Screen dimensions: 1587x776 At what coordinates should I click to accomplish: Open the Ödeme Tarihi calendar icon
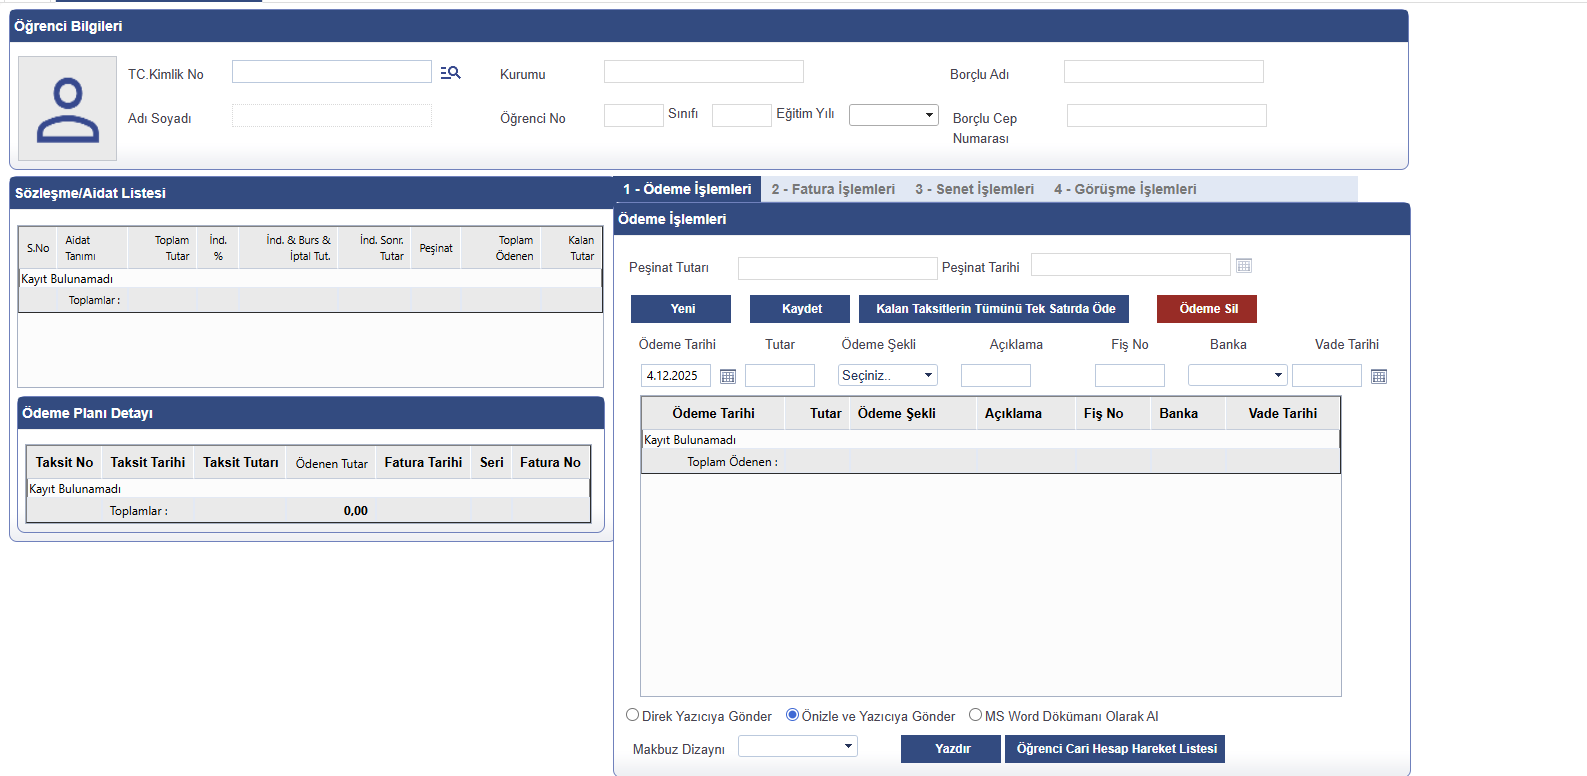point(728,377)
